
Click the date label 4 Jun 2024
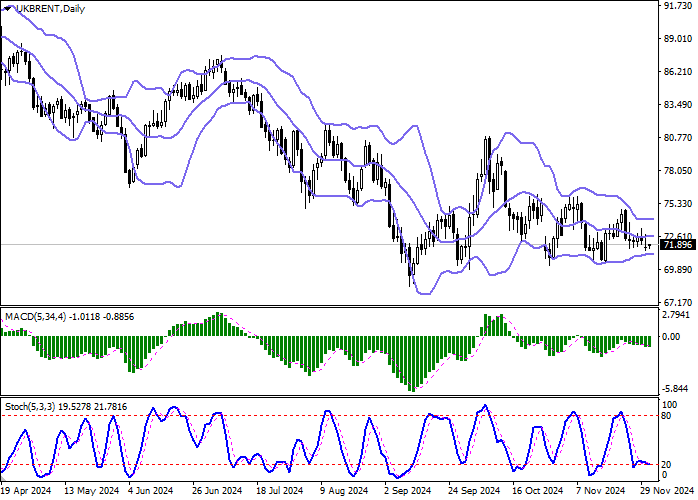click(x=150, y=491)
